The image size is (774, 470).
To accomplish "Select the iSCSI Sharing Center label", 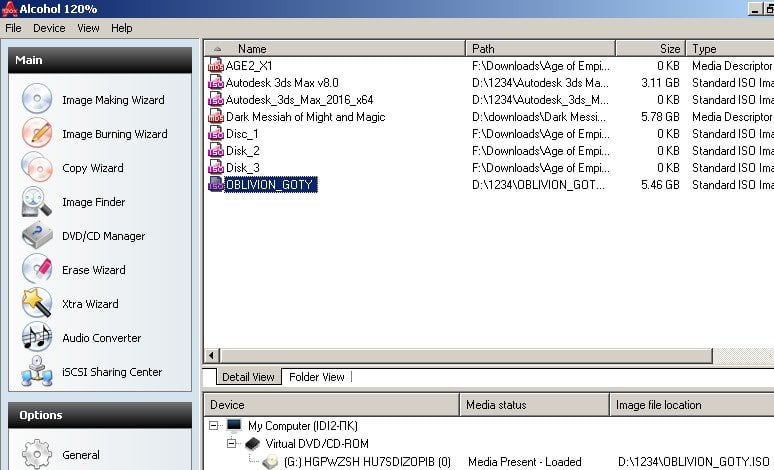I will (112, 372).
